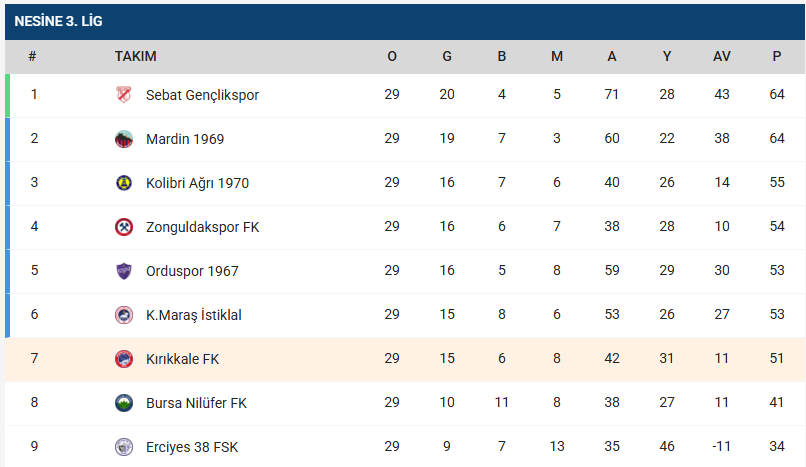Click the Erciyes 38 FSK crest
806x467 pixels.
point(124,447)
